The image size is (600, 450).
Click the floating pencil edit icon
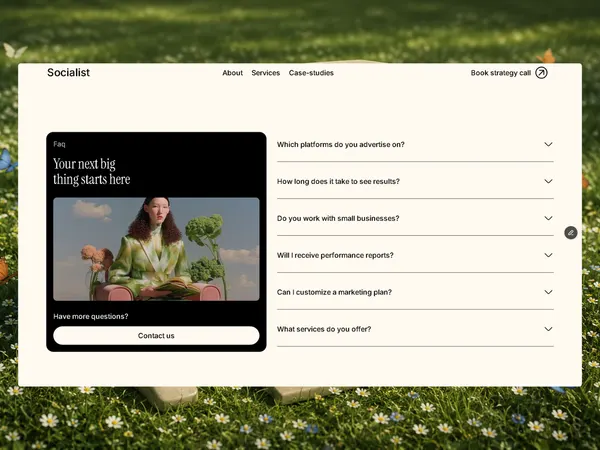(571, 233)
